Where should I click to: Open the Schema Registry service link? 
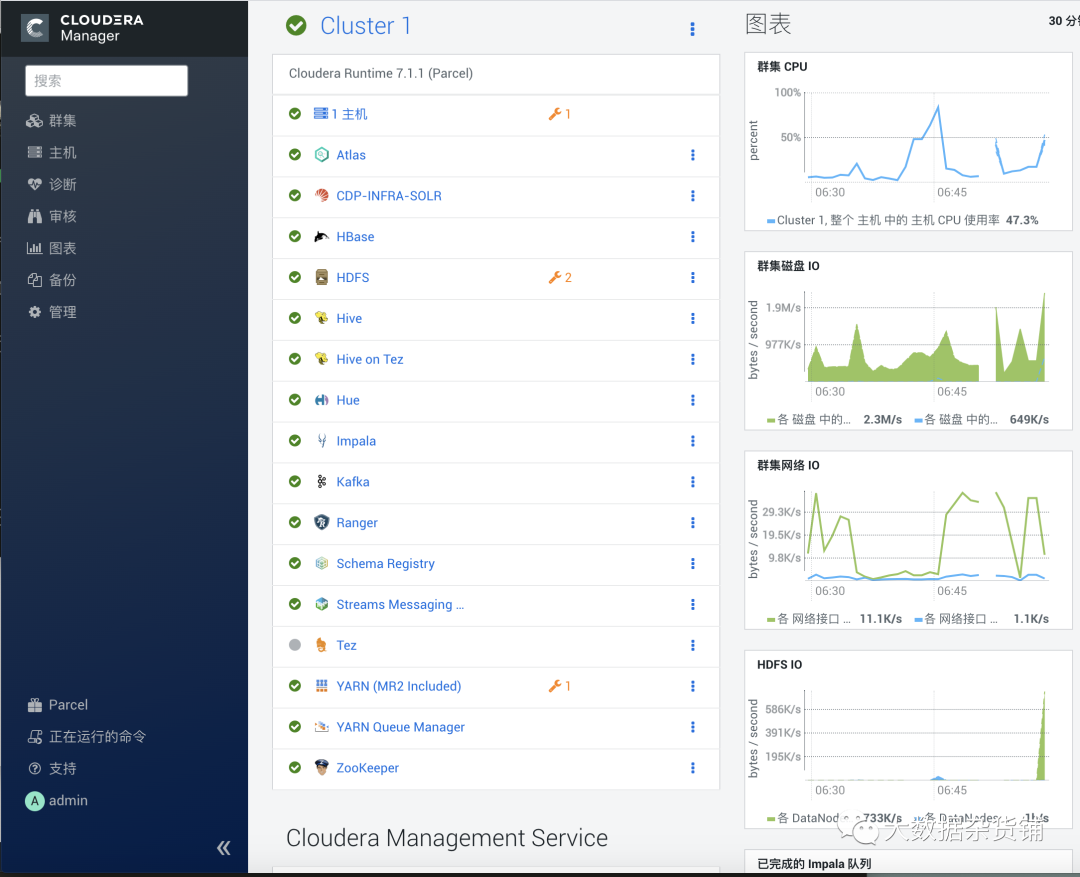pyautogui.click(x=386, y=564)
